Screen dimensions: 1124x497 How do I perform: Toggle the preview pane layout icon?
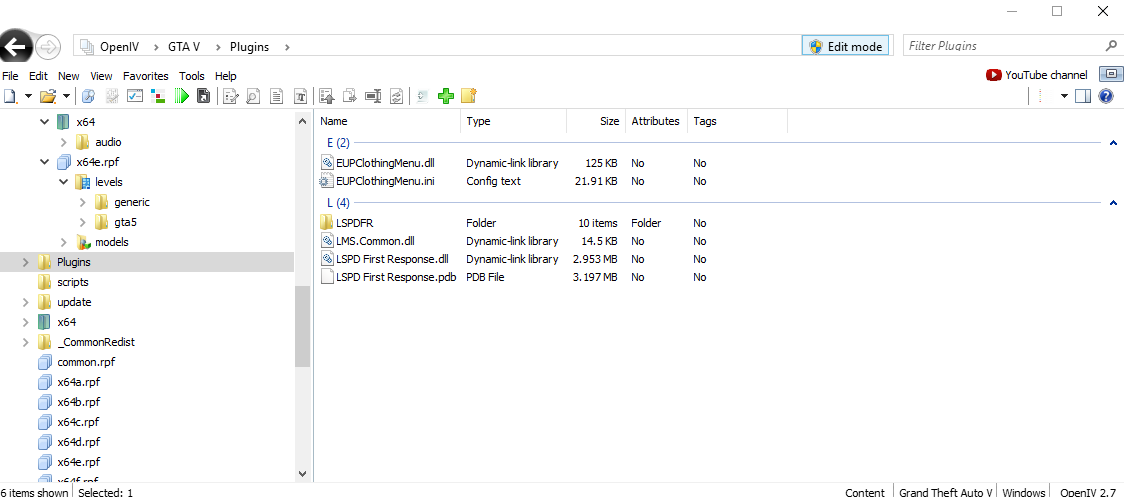[x=1083, y=95]
